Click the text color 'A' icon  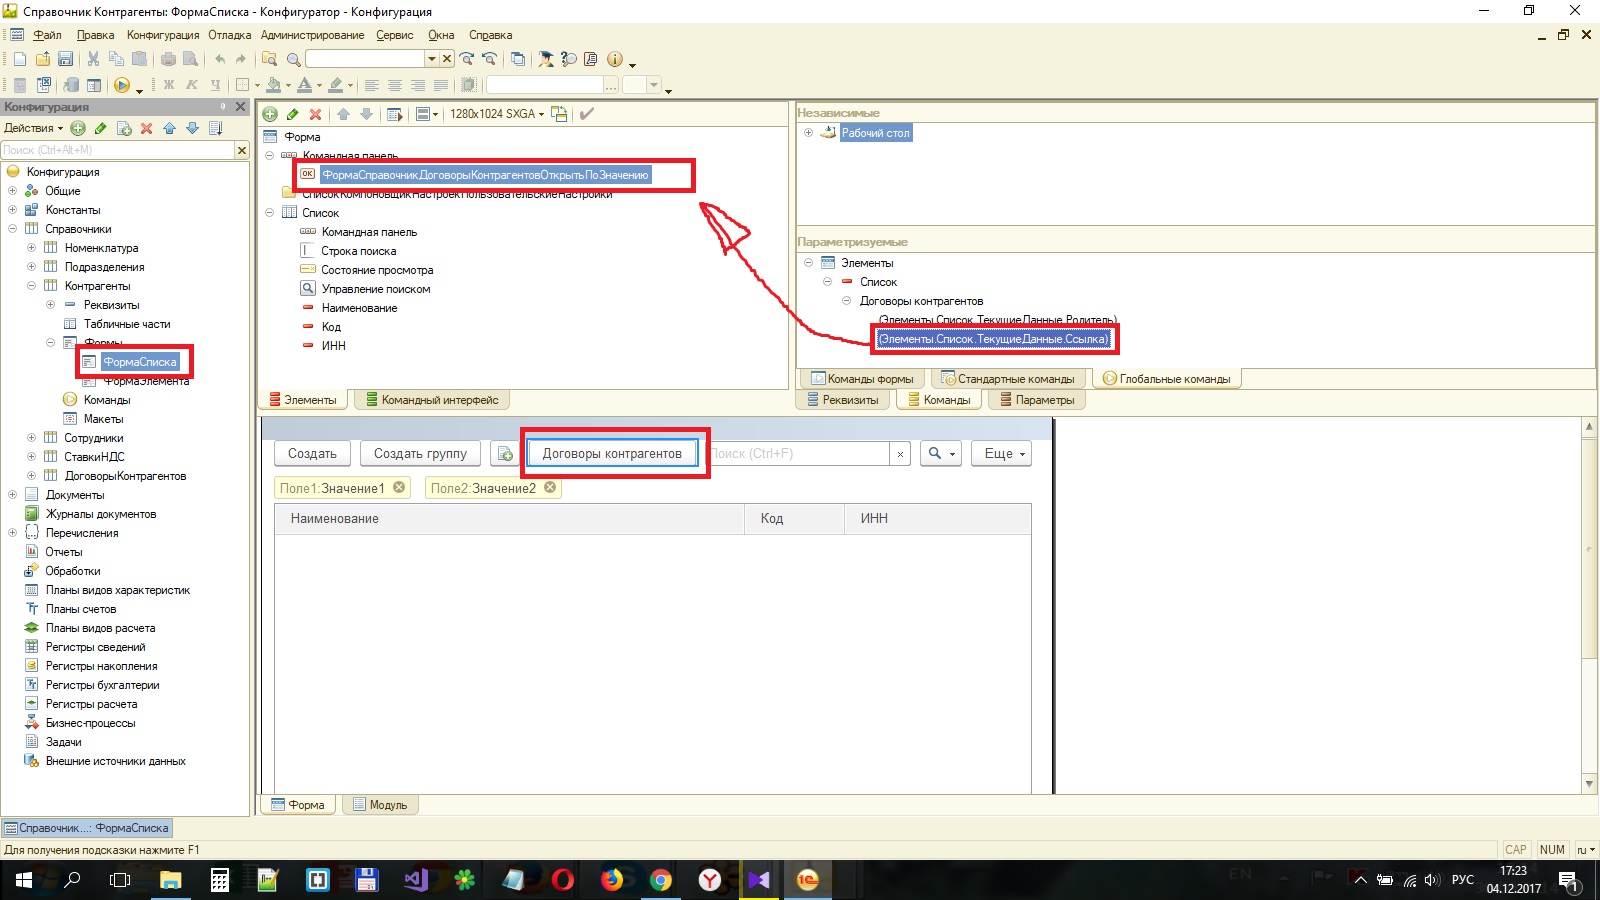point(304,85)
